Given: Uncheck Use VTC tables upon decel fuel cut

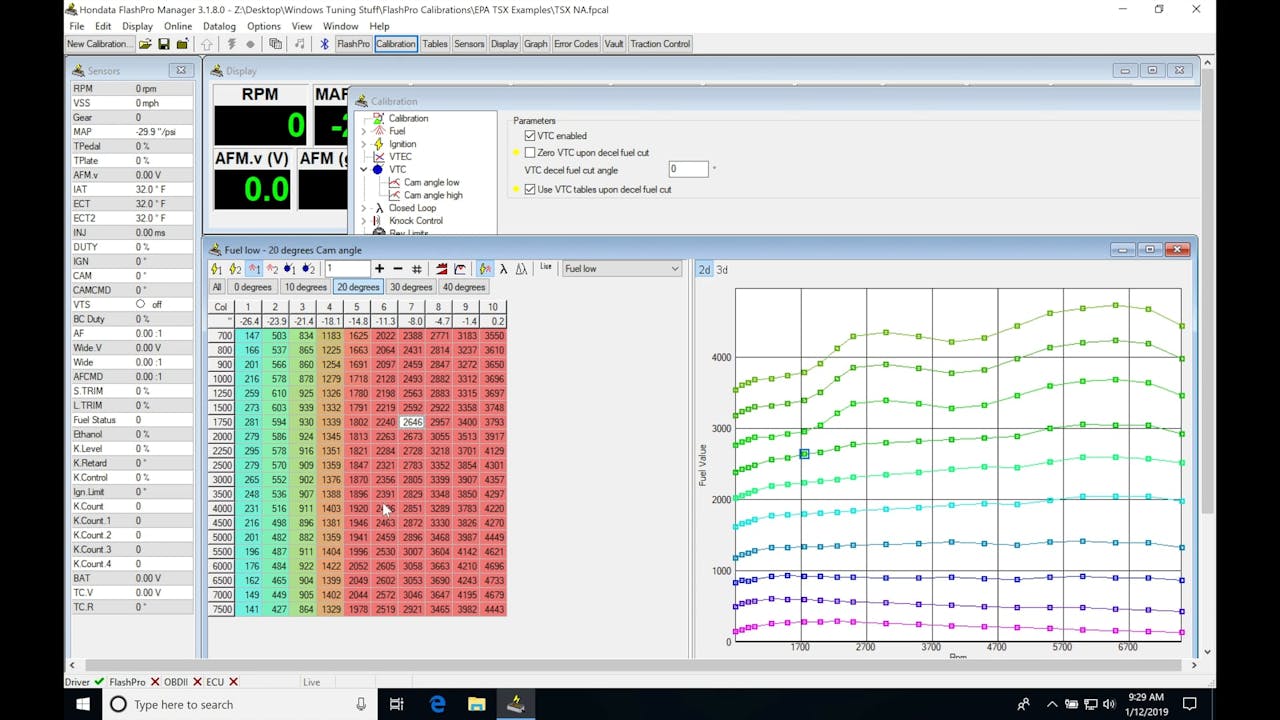Looking at the screenshot, I should (530, 189).
